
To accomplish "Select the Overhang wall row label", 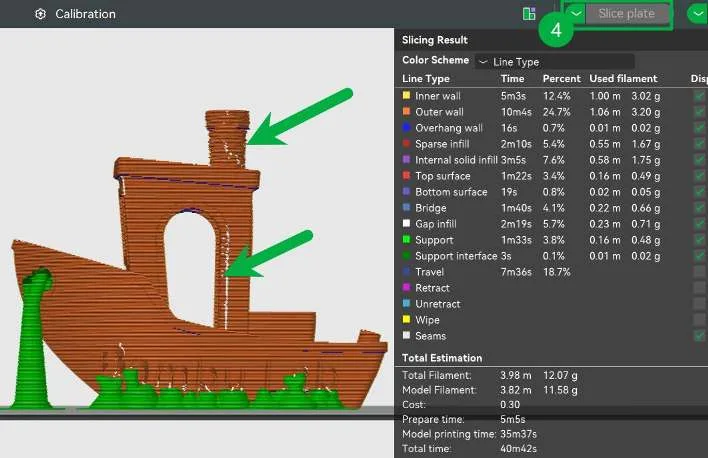I will click(x=449, y=128).
